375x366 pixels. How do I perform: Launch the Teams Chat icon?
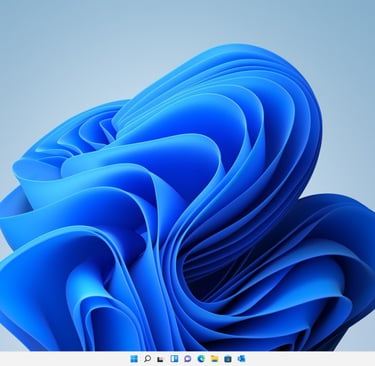click(x=187, y=359)
